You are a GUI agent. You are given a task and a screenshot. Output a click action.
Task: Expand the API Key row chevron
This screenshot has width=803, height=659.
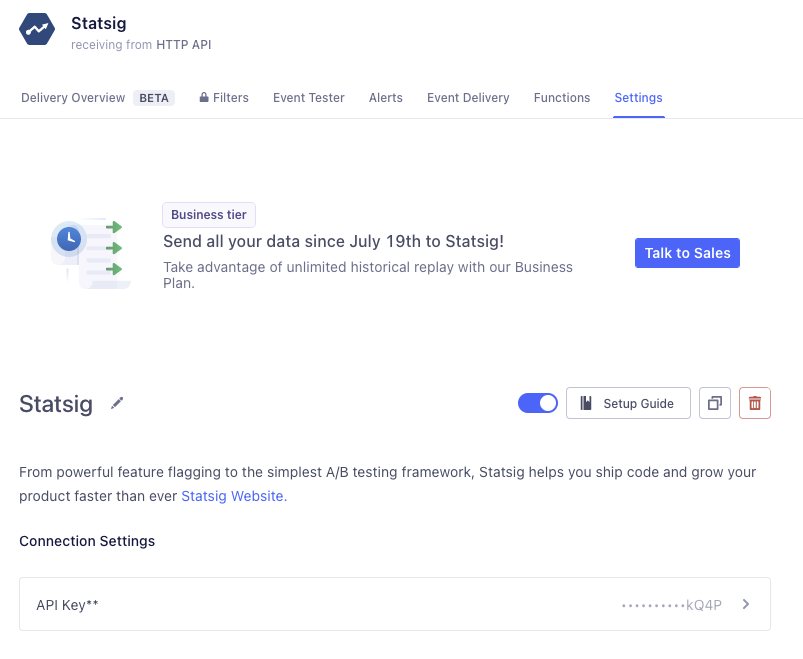pyautogui.click(x=746, y=604)
